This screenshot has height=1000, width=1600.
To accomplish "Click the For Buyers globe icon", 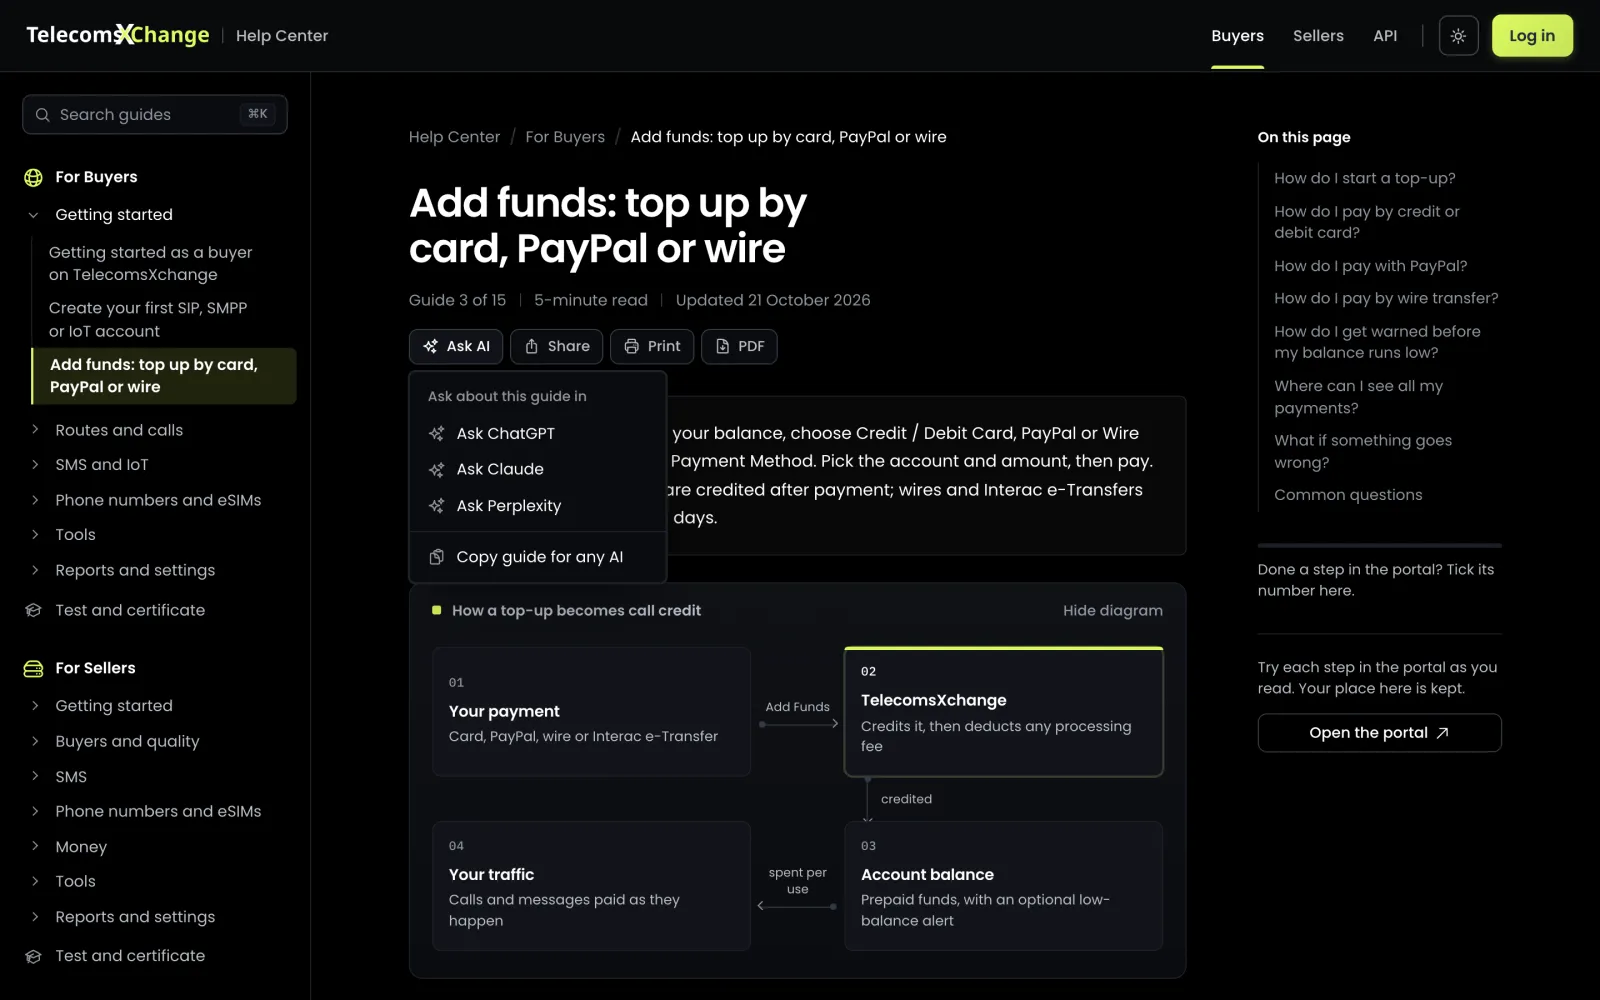I will 34,177.
